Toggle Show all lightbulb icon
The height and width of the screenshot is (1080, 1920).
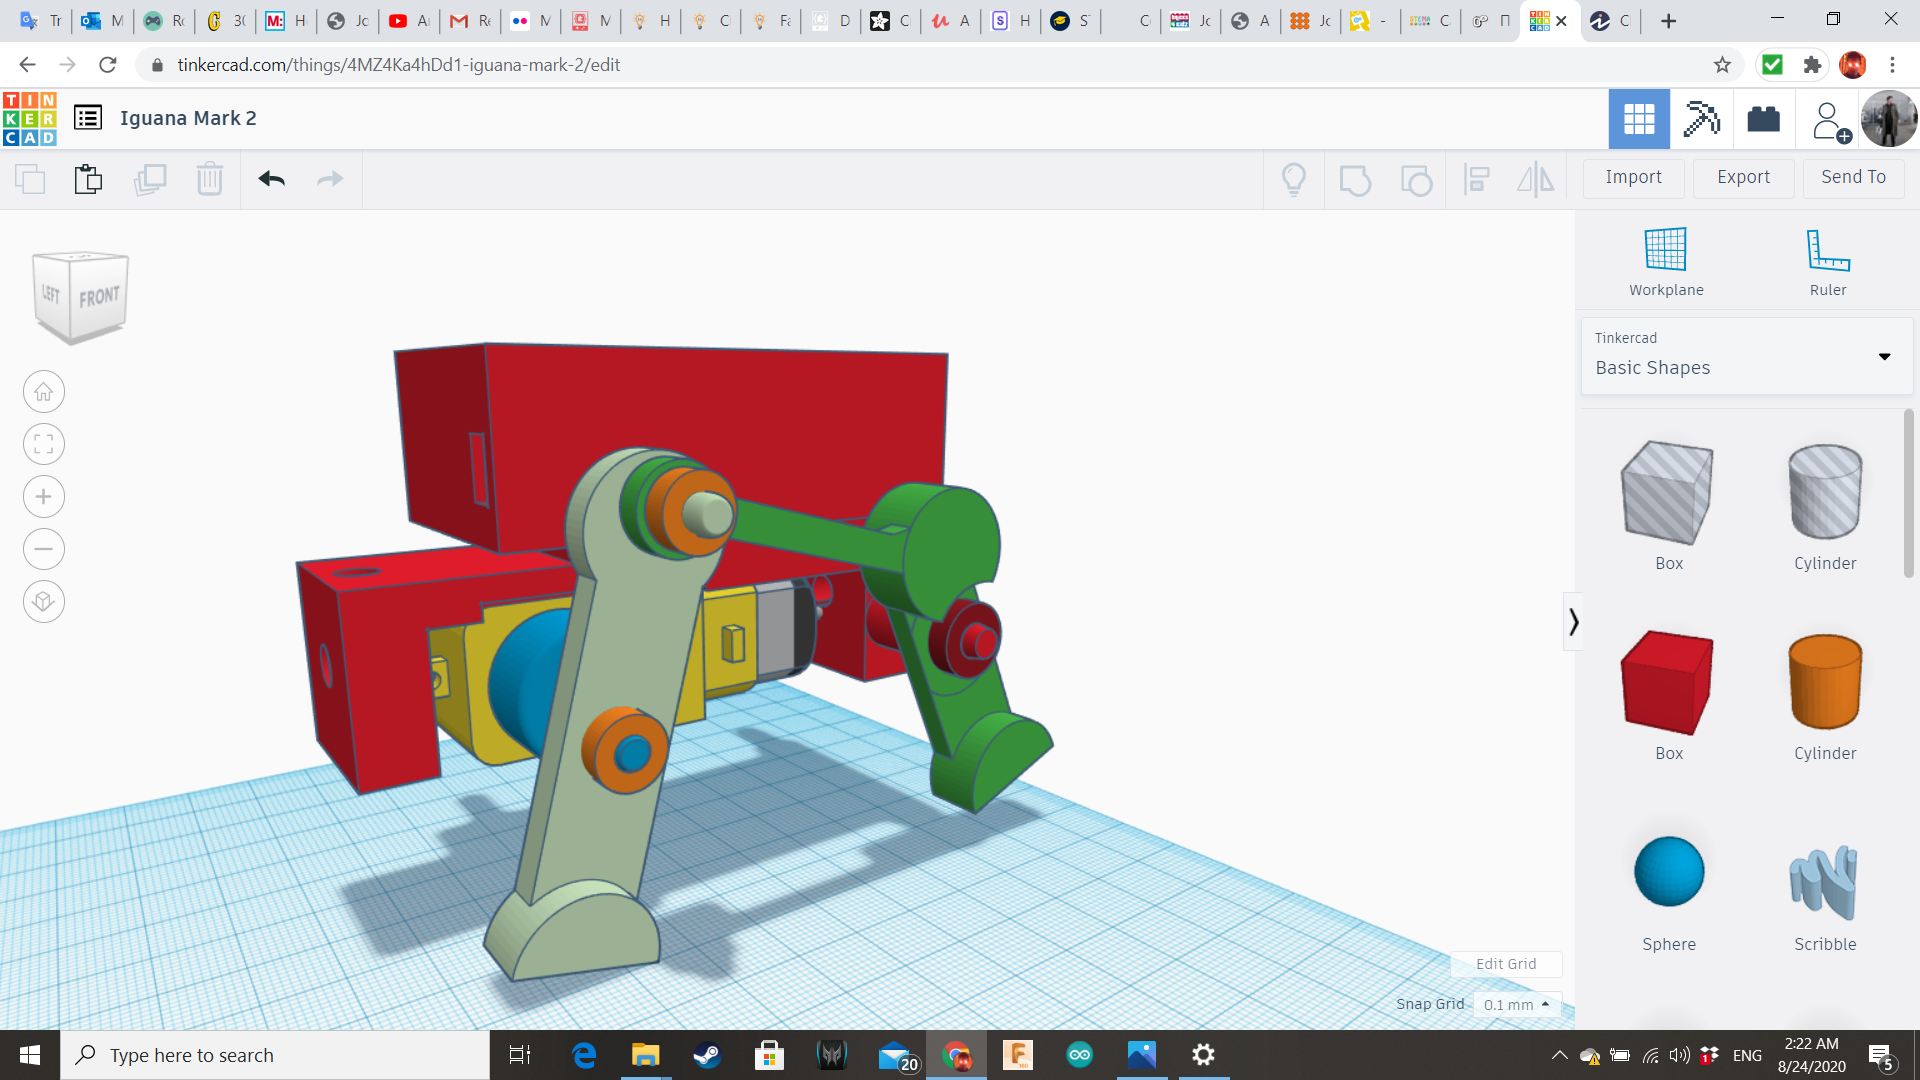[1294, 179]
